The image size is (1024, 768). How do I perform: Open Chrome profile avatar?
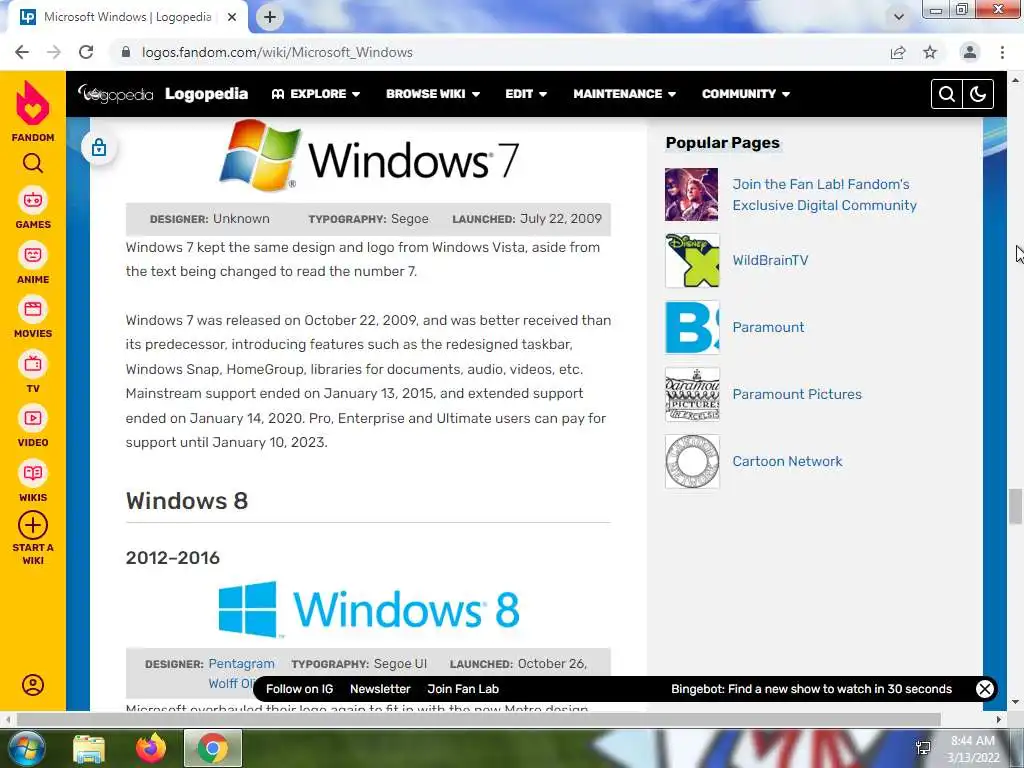970,52
